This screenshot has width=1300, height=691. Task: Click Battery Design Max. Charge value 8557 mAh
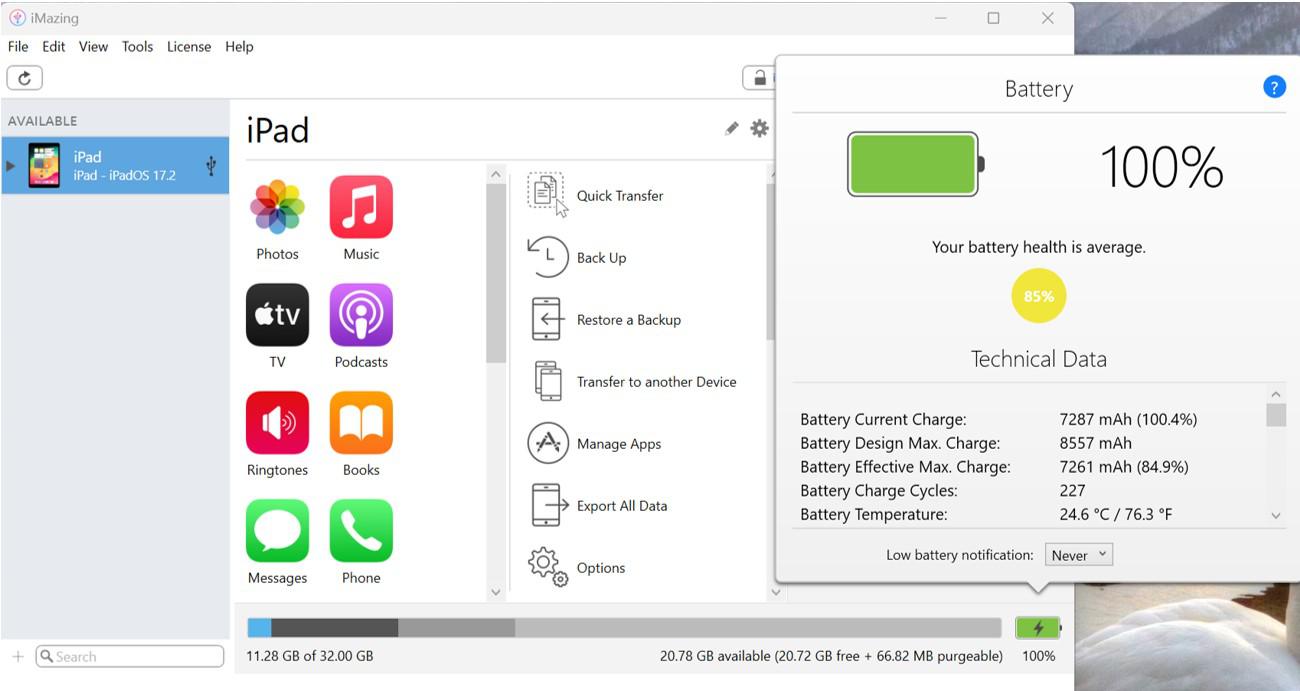(x=1095, y=443)
